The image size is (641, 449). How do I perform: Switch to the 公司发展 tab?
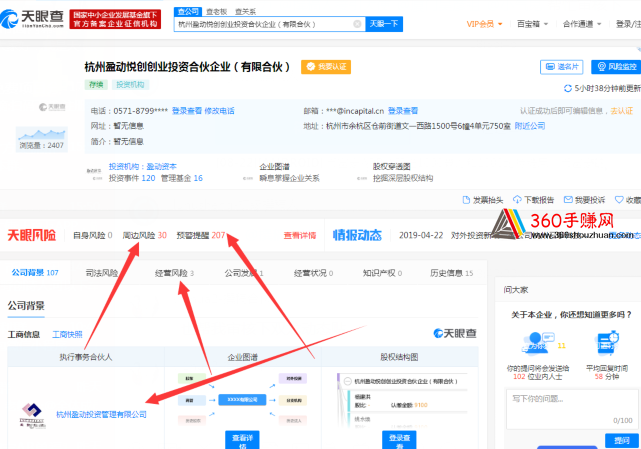[244, 273]
